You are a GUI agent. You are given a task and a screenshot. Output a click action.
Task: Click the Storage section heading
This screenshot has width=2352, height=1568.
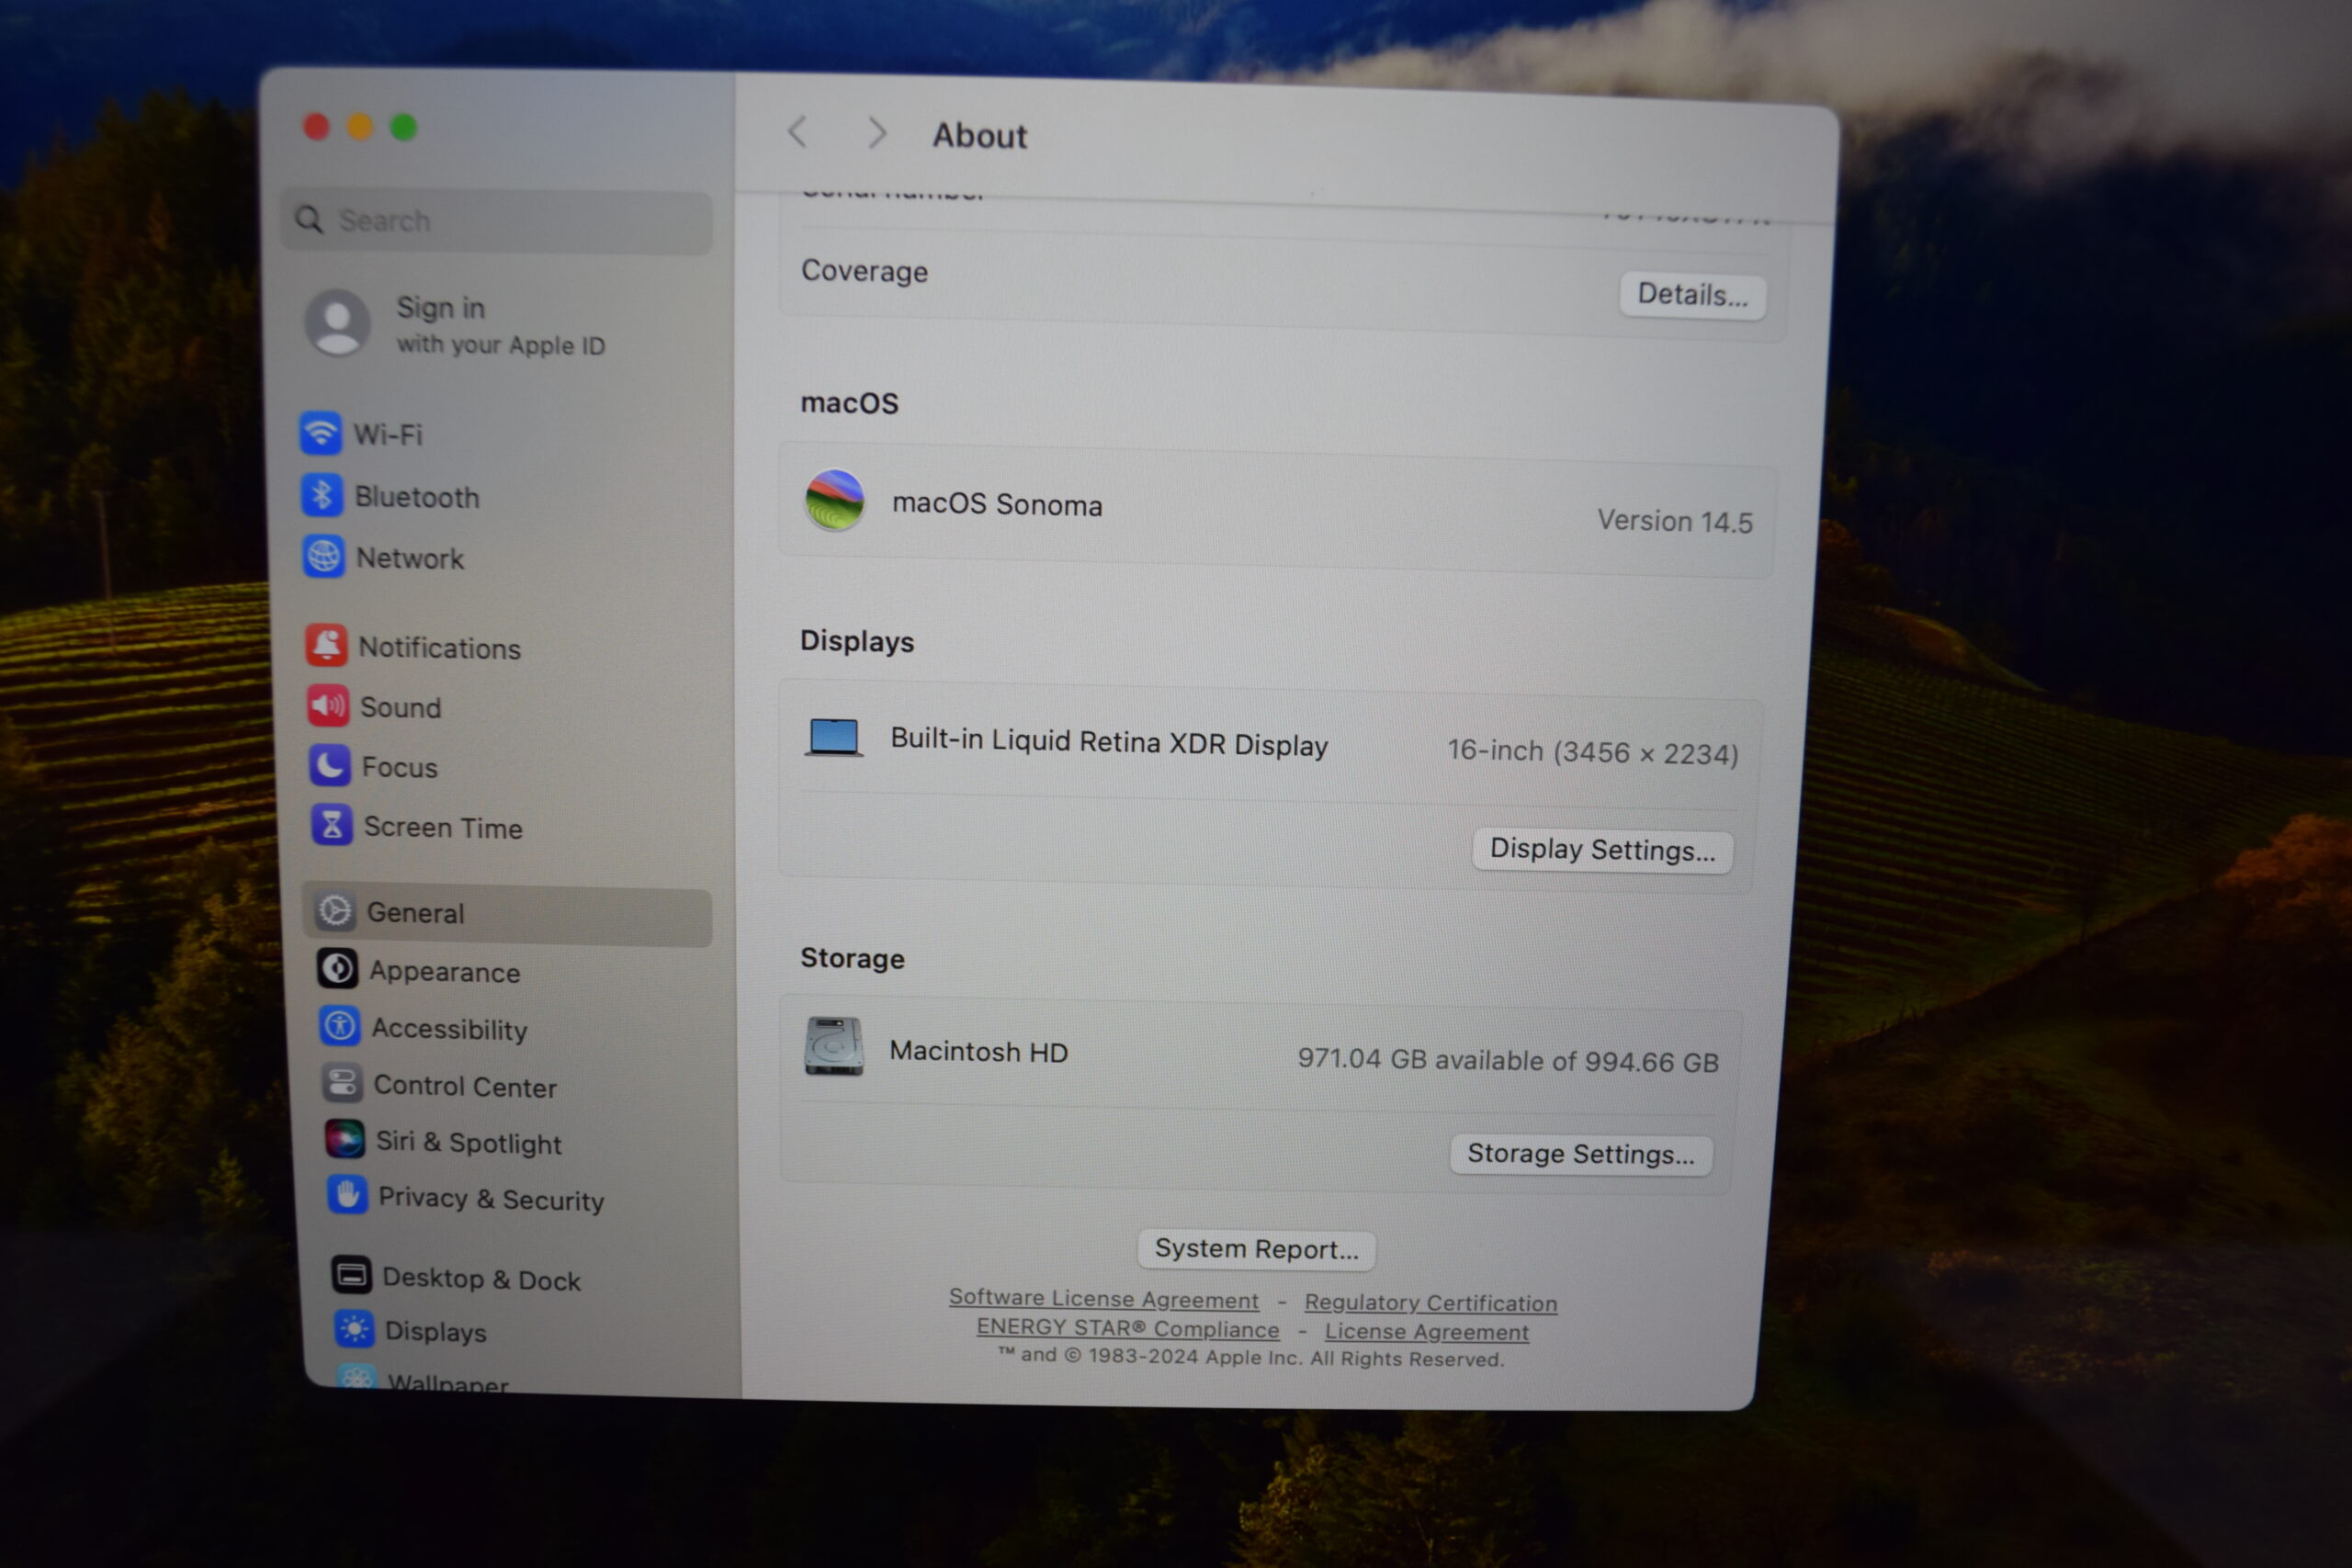pos(852,958)
